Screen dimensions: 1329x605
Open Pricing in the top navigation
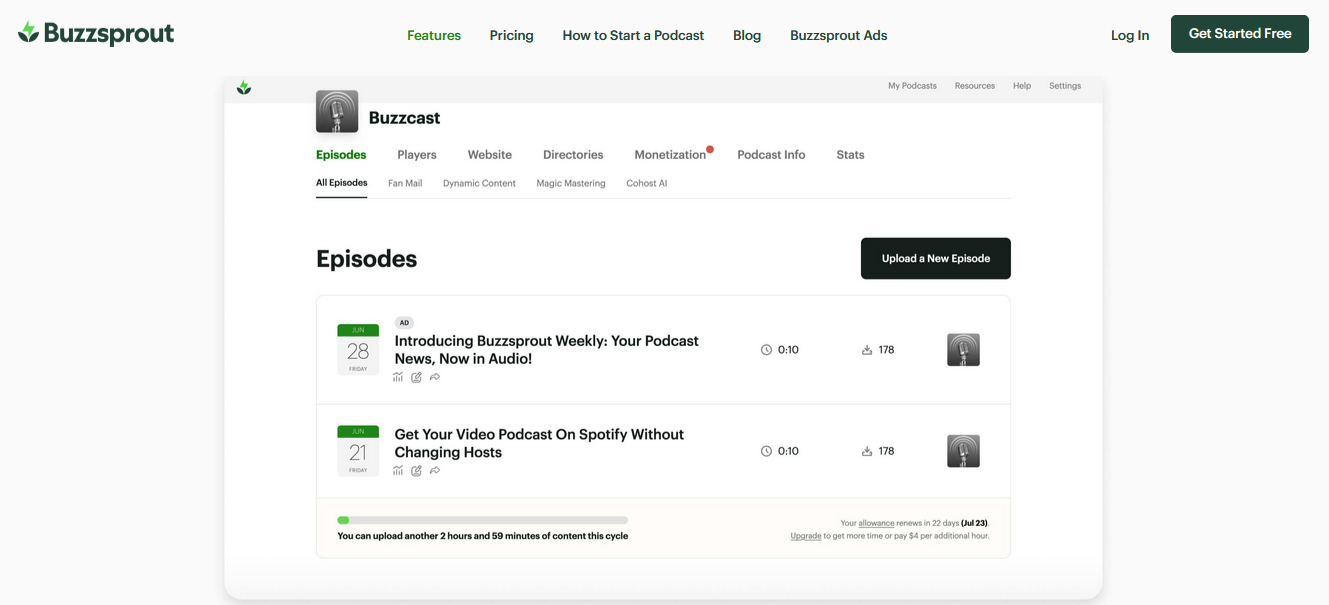[x=511, y=35]
